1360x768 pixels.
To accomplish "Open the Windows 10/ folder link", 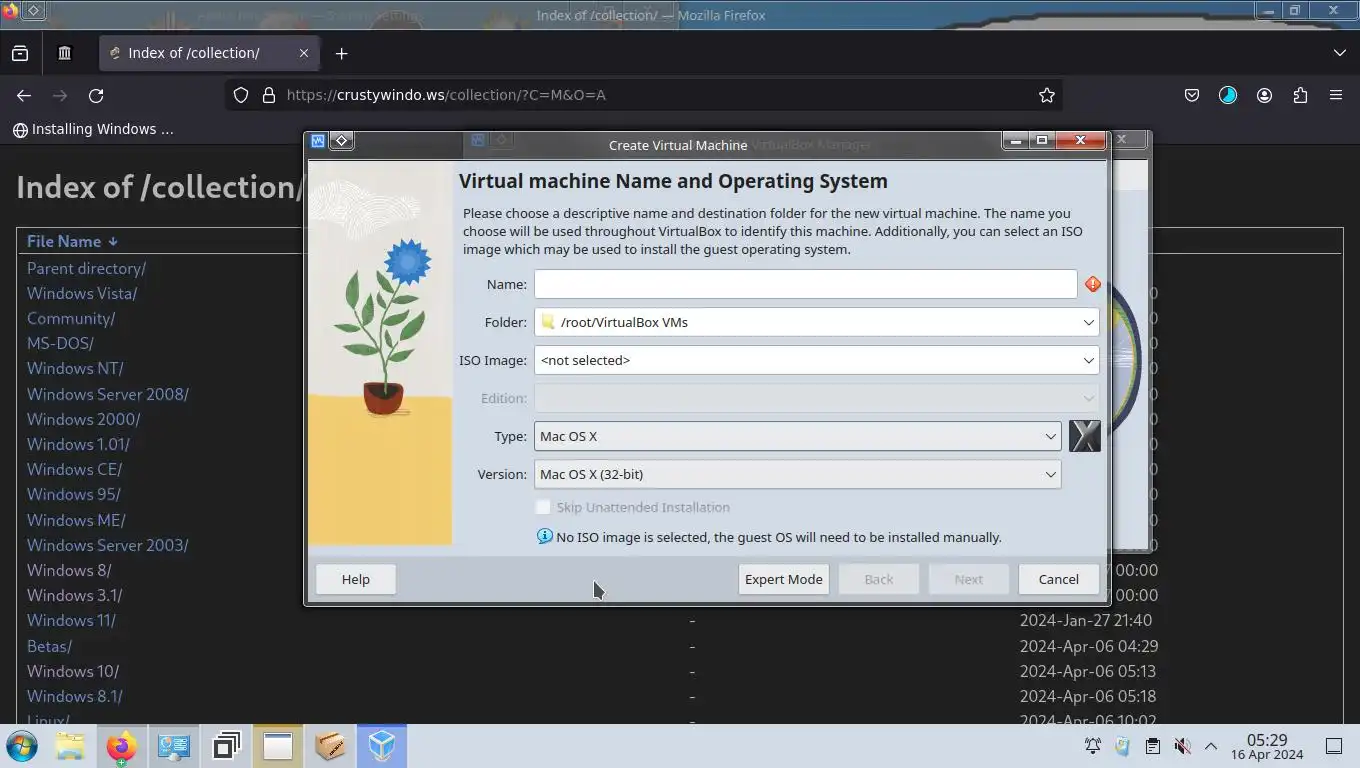I will click(x=73, y=671).
